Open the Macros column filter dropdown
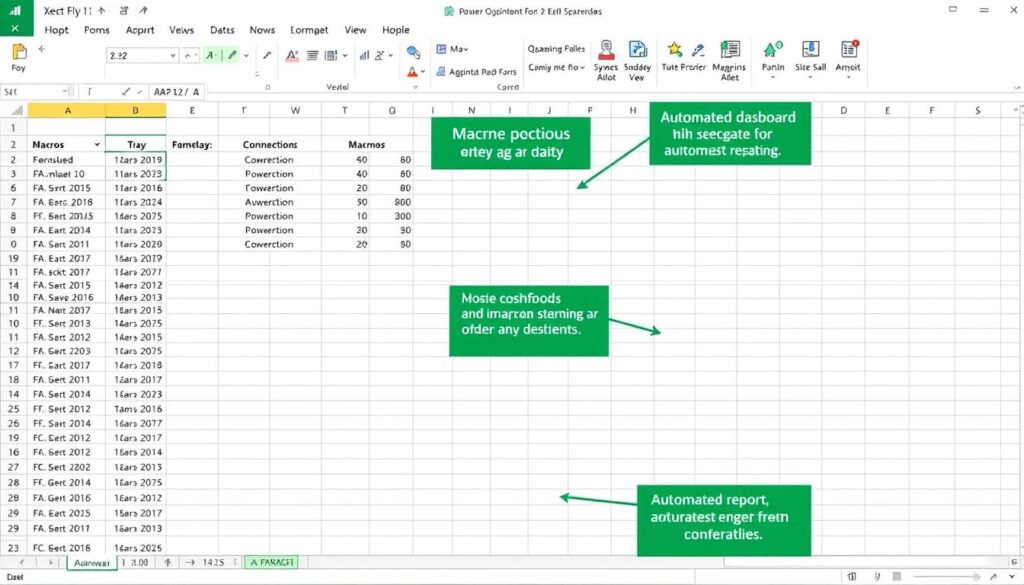1024x585 pixels. click(96, 144)
